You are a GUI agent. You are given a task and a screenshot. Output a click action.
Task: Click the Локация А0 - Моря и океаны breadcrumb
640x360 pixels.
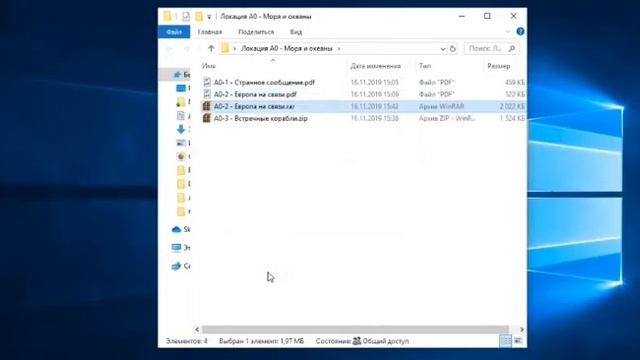tap(287, 49)
